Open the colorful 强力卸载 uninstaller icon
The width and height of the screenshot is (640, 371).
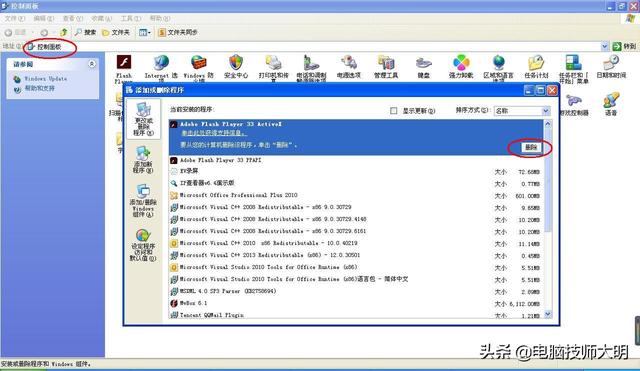(x=461, y=67)
